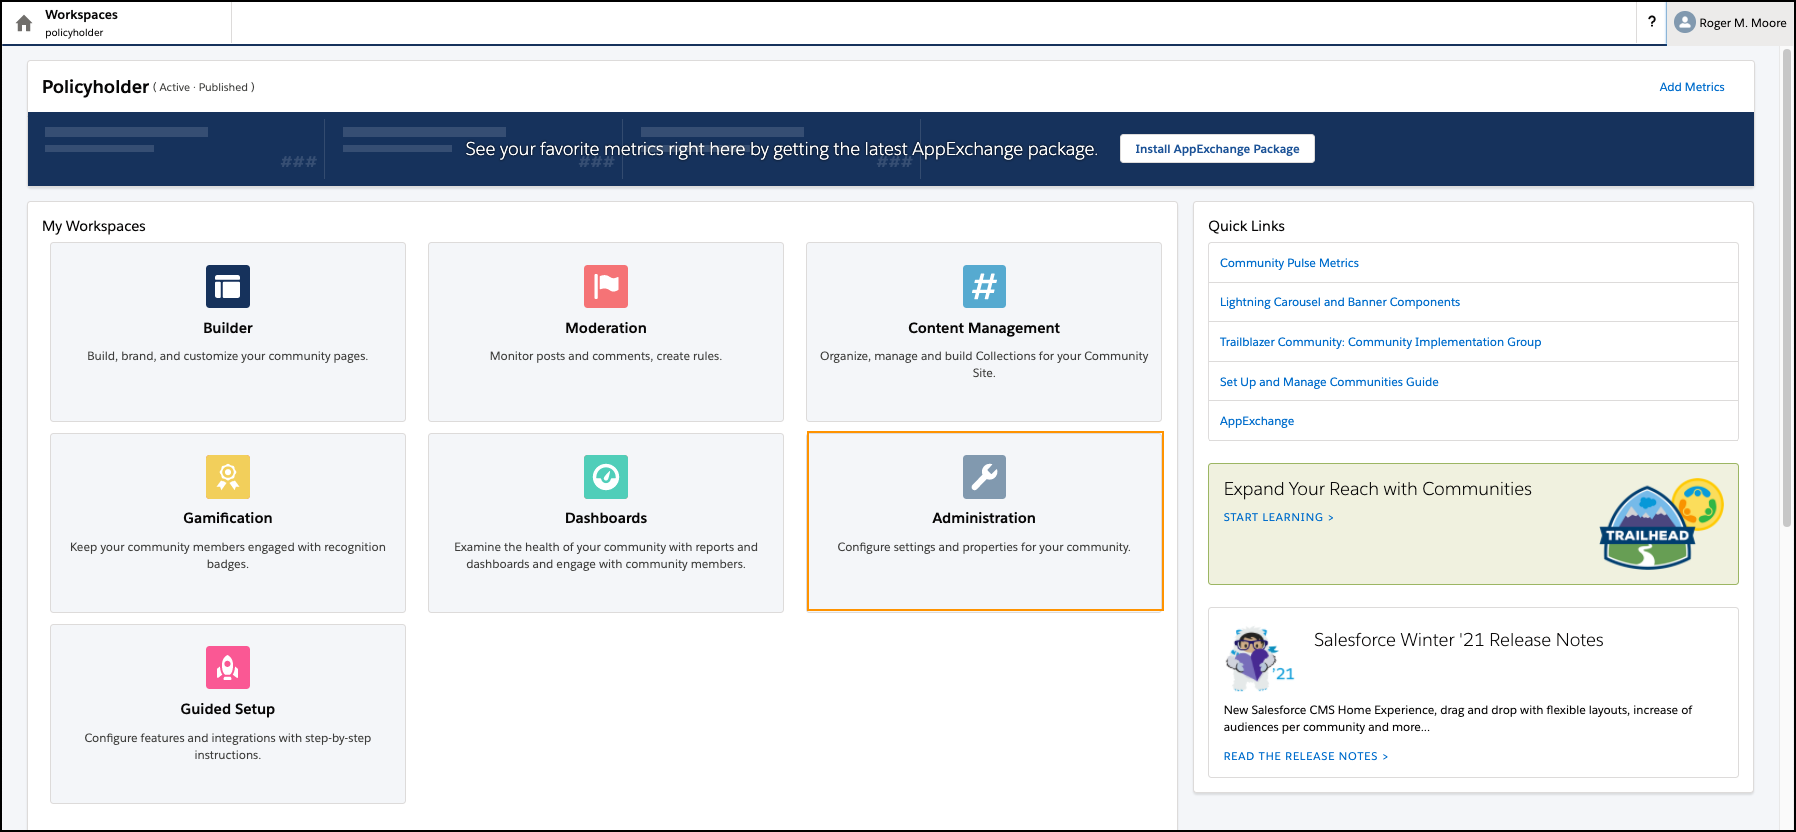The image size is (1796, 832).
Task: Click the Policyholder page heading
Action: pyautogui.click(x=95, y=87)
